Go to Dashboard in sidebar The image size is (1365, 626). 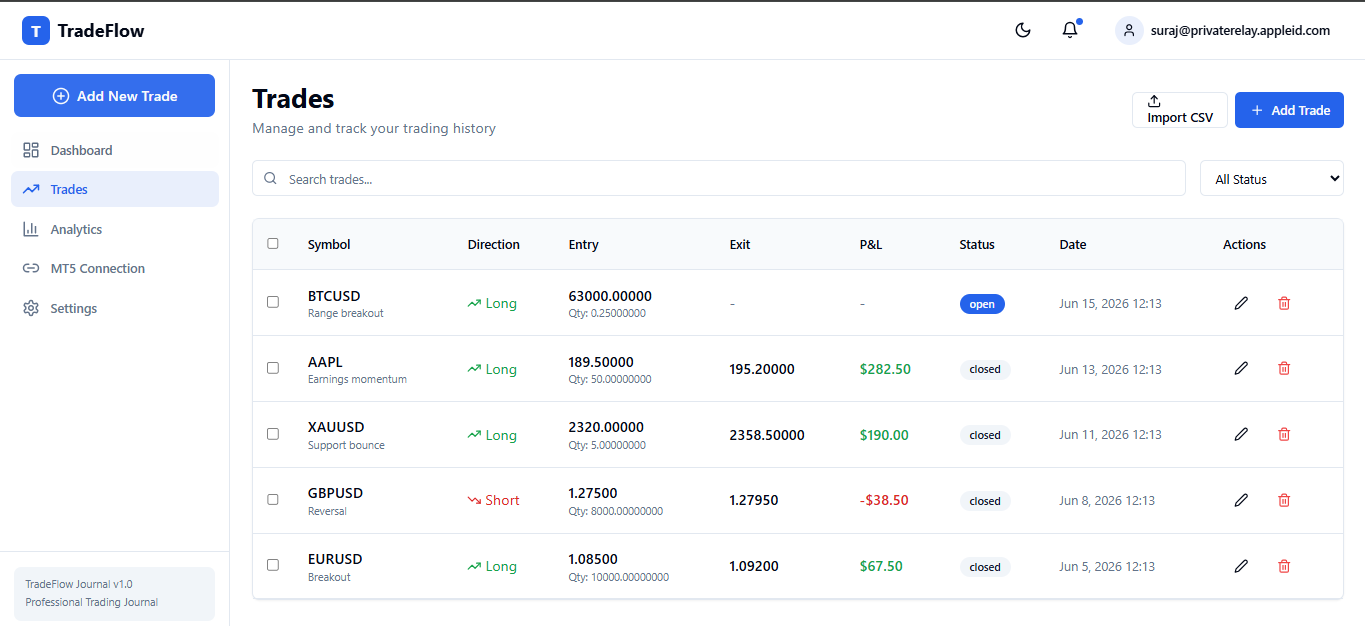pyautogui.click(x=115, y=150)
